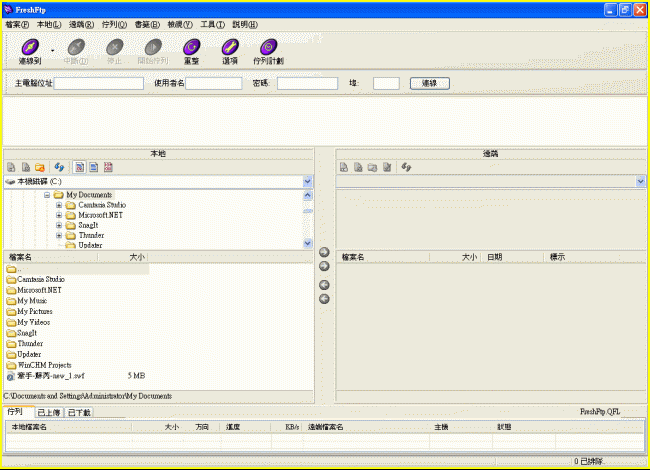Click the download left-arrow transfer button
Image resolution: width=650 pixels, height=470 pixels.
coord(324,285)
